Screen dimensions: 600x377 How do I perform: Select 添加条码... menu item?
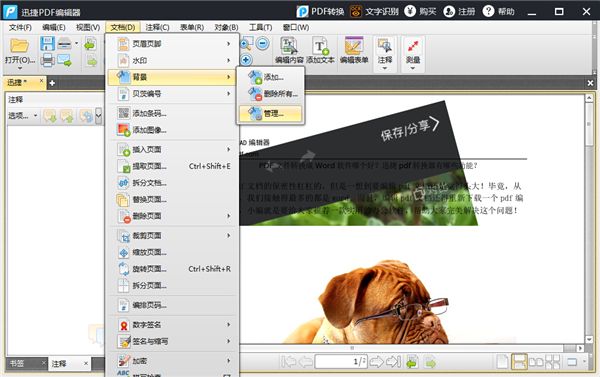pos(172,113)
